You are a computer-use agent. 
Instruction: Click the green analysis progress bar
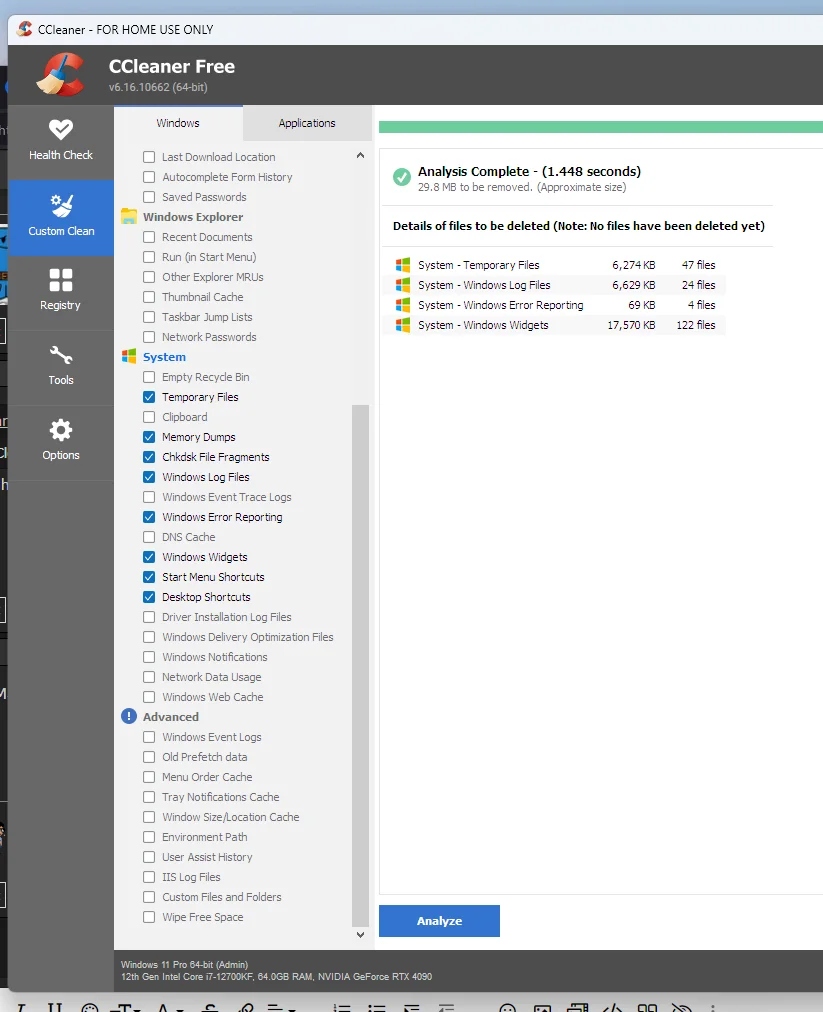coord(601,127)
